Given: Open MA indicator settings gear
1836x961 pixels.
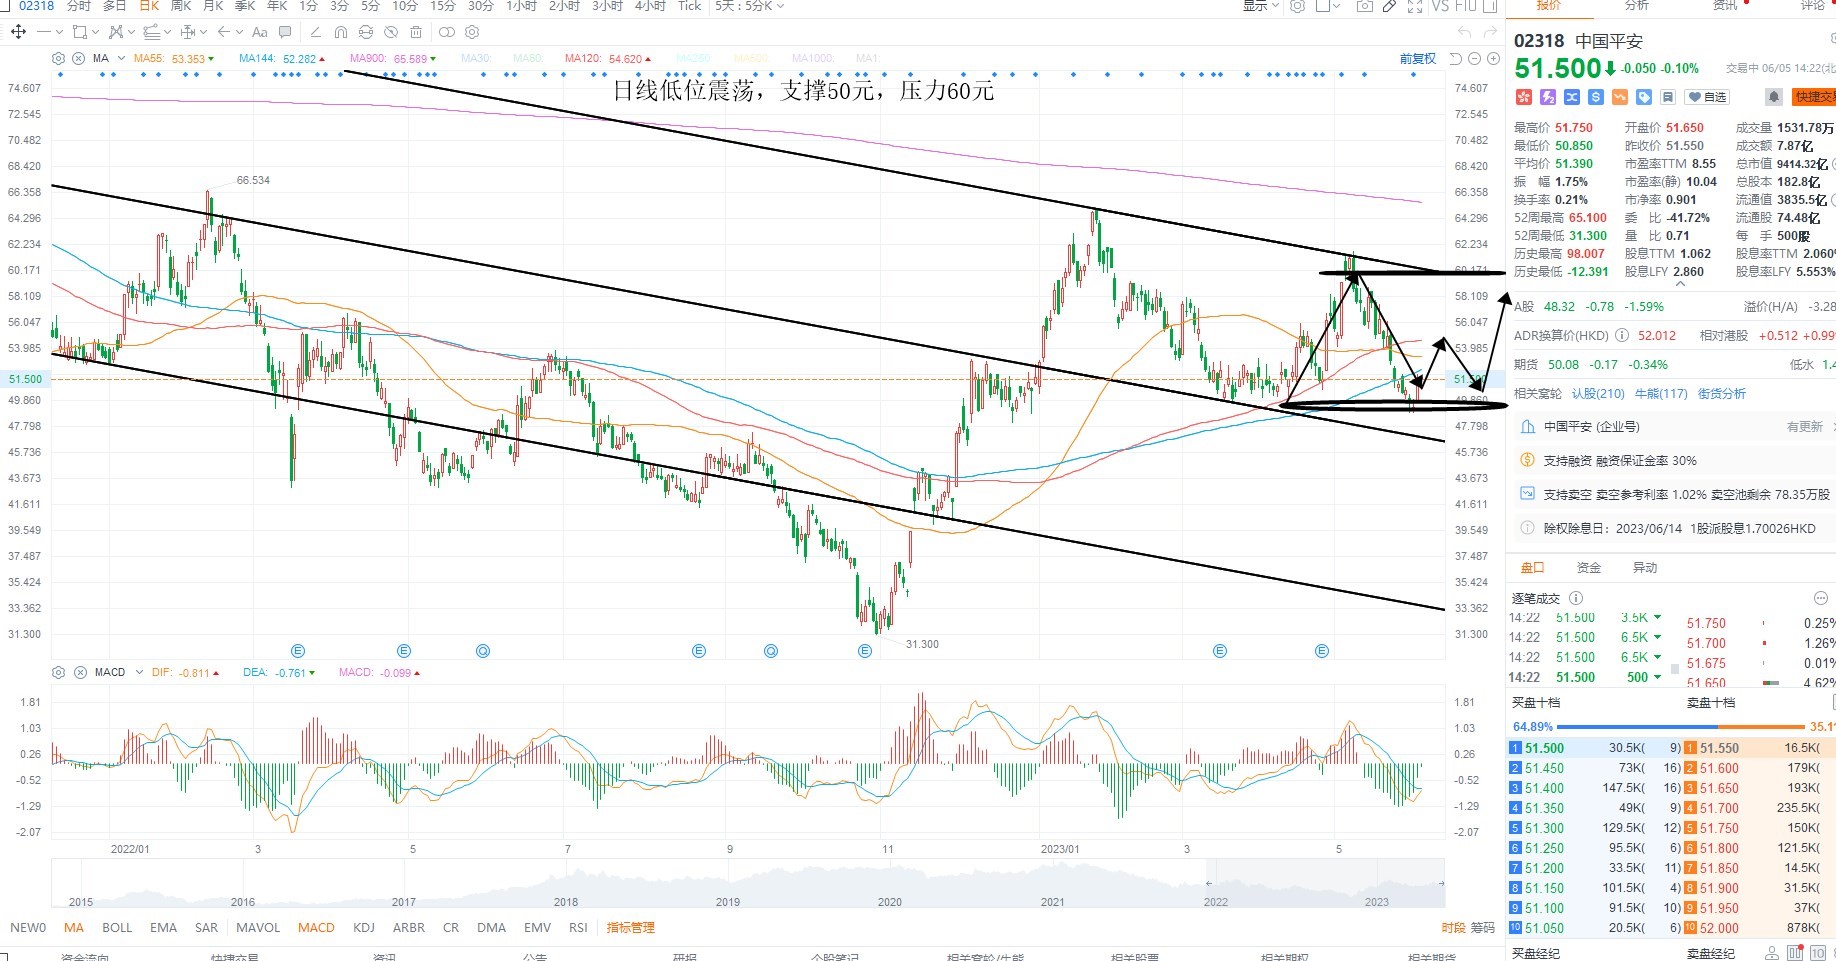Looking at the screenshot, I should click(58, 58).
